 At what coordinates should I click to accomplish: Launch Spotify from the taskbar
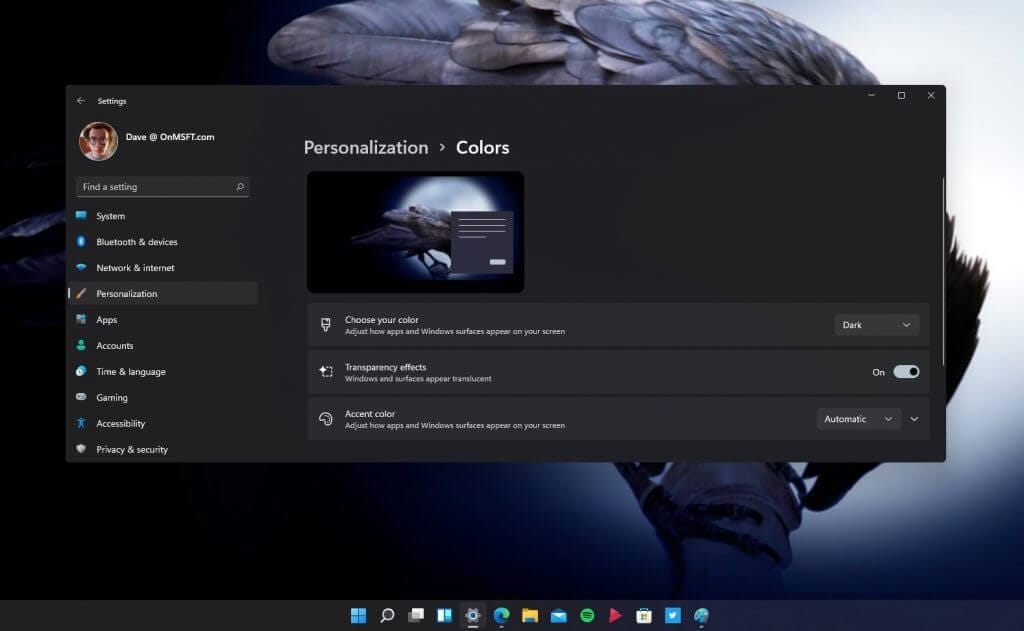585,616
